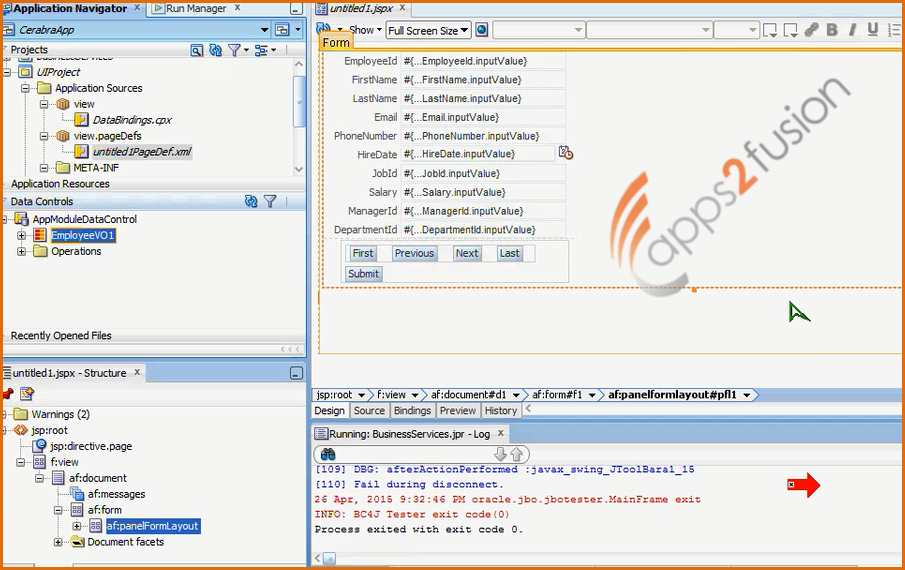Expand the af:panelFormLayout node
This screenshot has height=570, width=905.
(77, 526)
